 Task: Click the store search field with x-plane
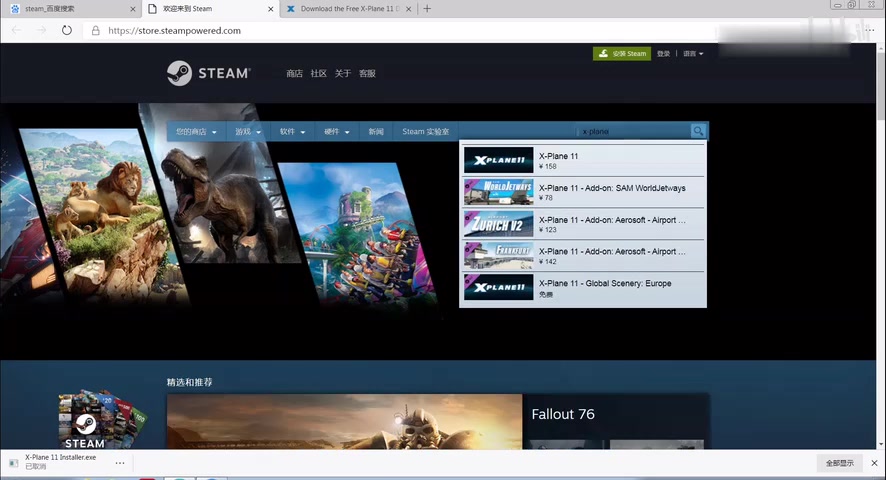coord(634,131)
